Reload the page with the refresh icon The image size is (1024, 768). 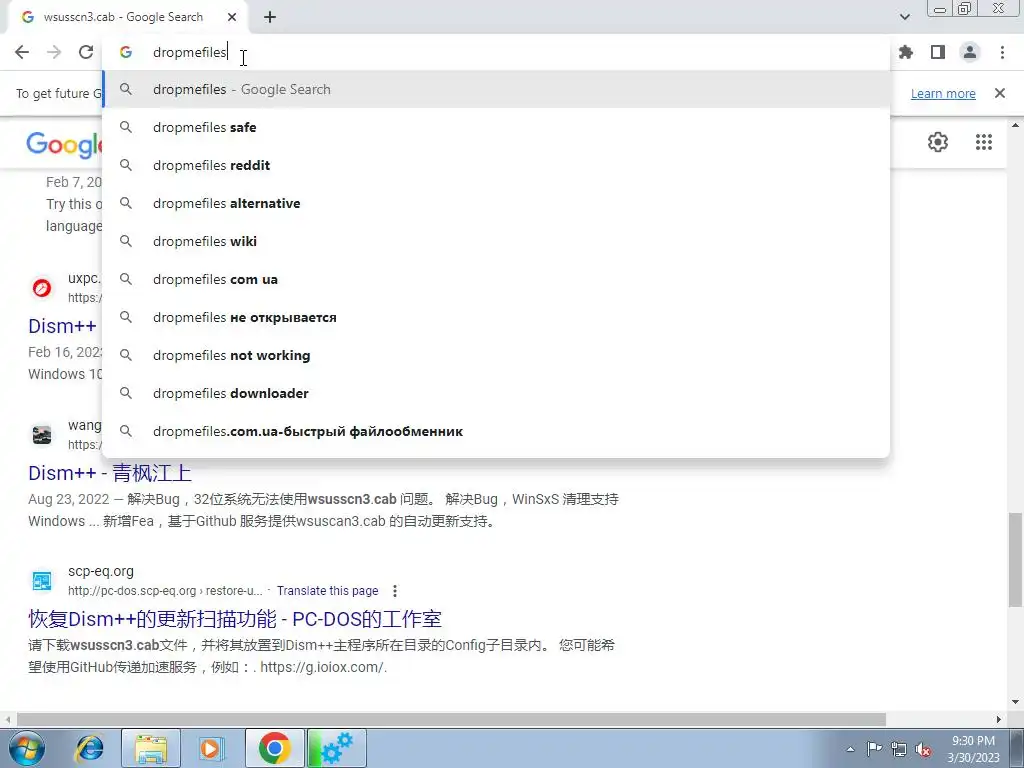pyautogui.click(x=86, y=52)
